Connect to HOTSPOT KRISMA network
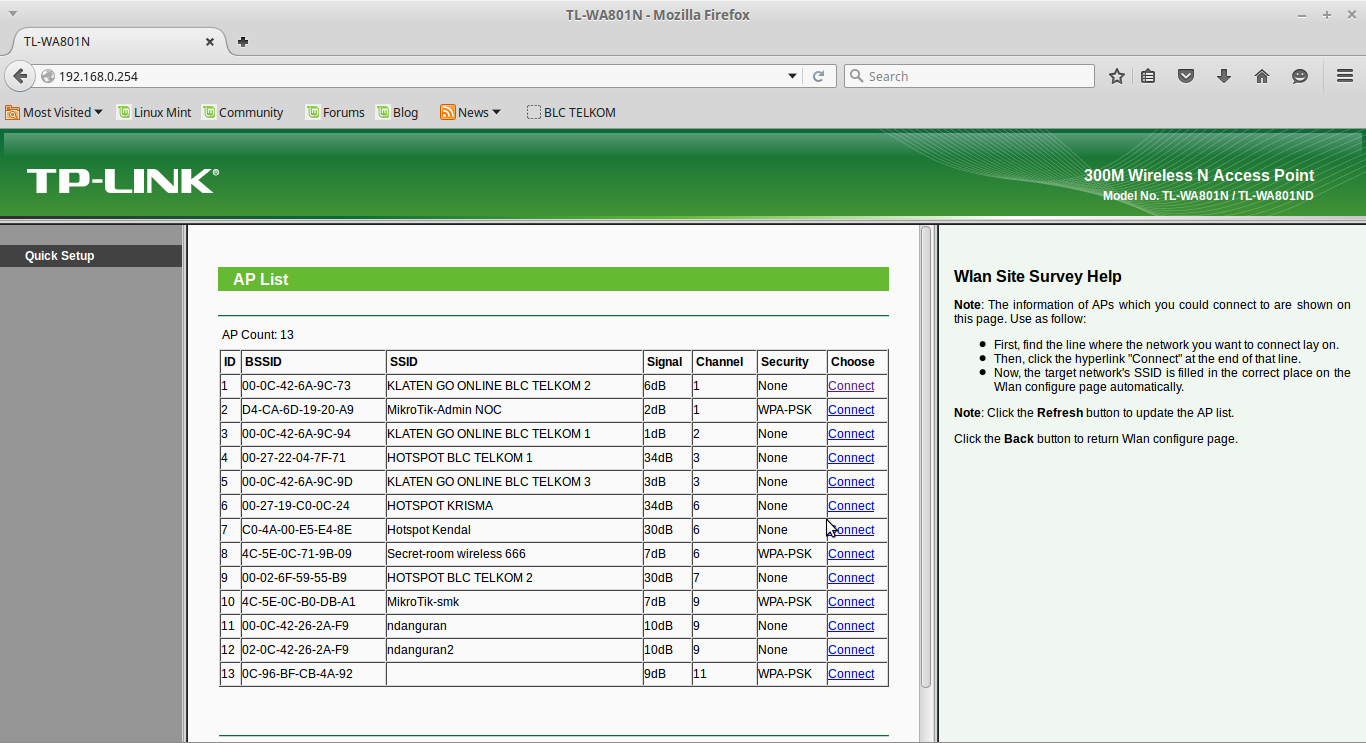Screen dimensions: 1366x743 pos(851,505)
